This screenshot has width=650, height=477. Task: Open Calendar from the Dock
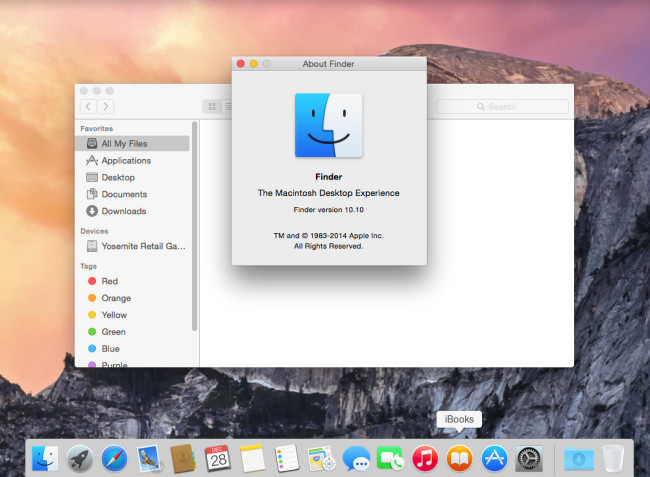coord(218,458)
